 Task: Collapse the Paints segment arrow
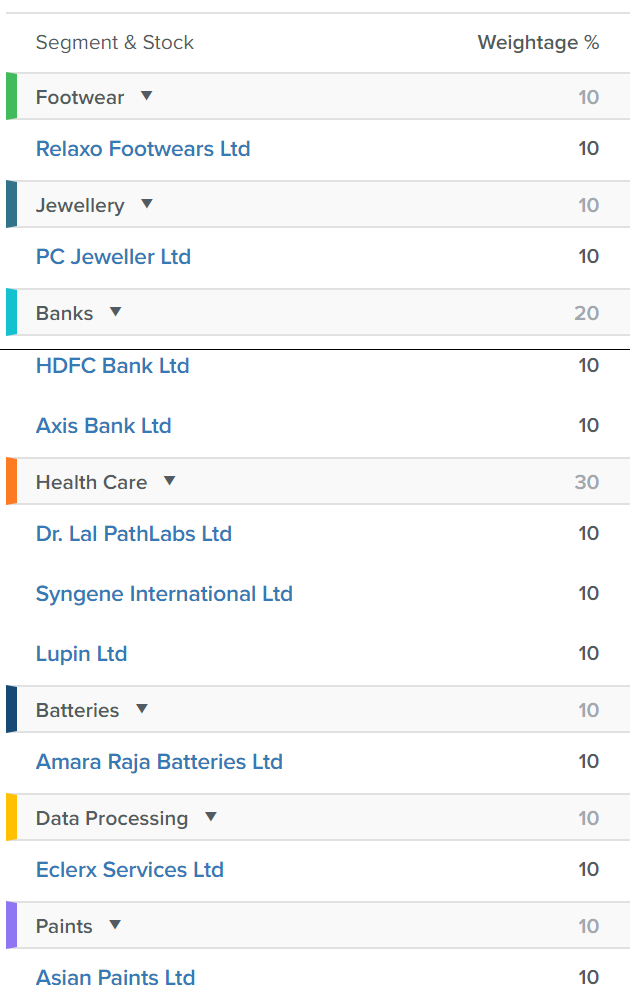[x=115, y=925]
